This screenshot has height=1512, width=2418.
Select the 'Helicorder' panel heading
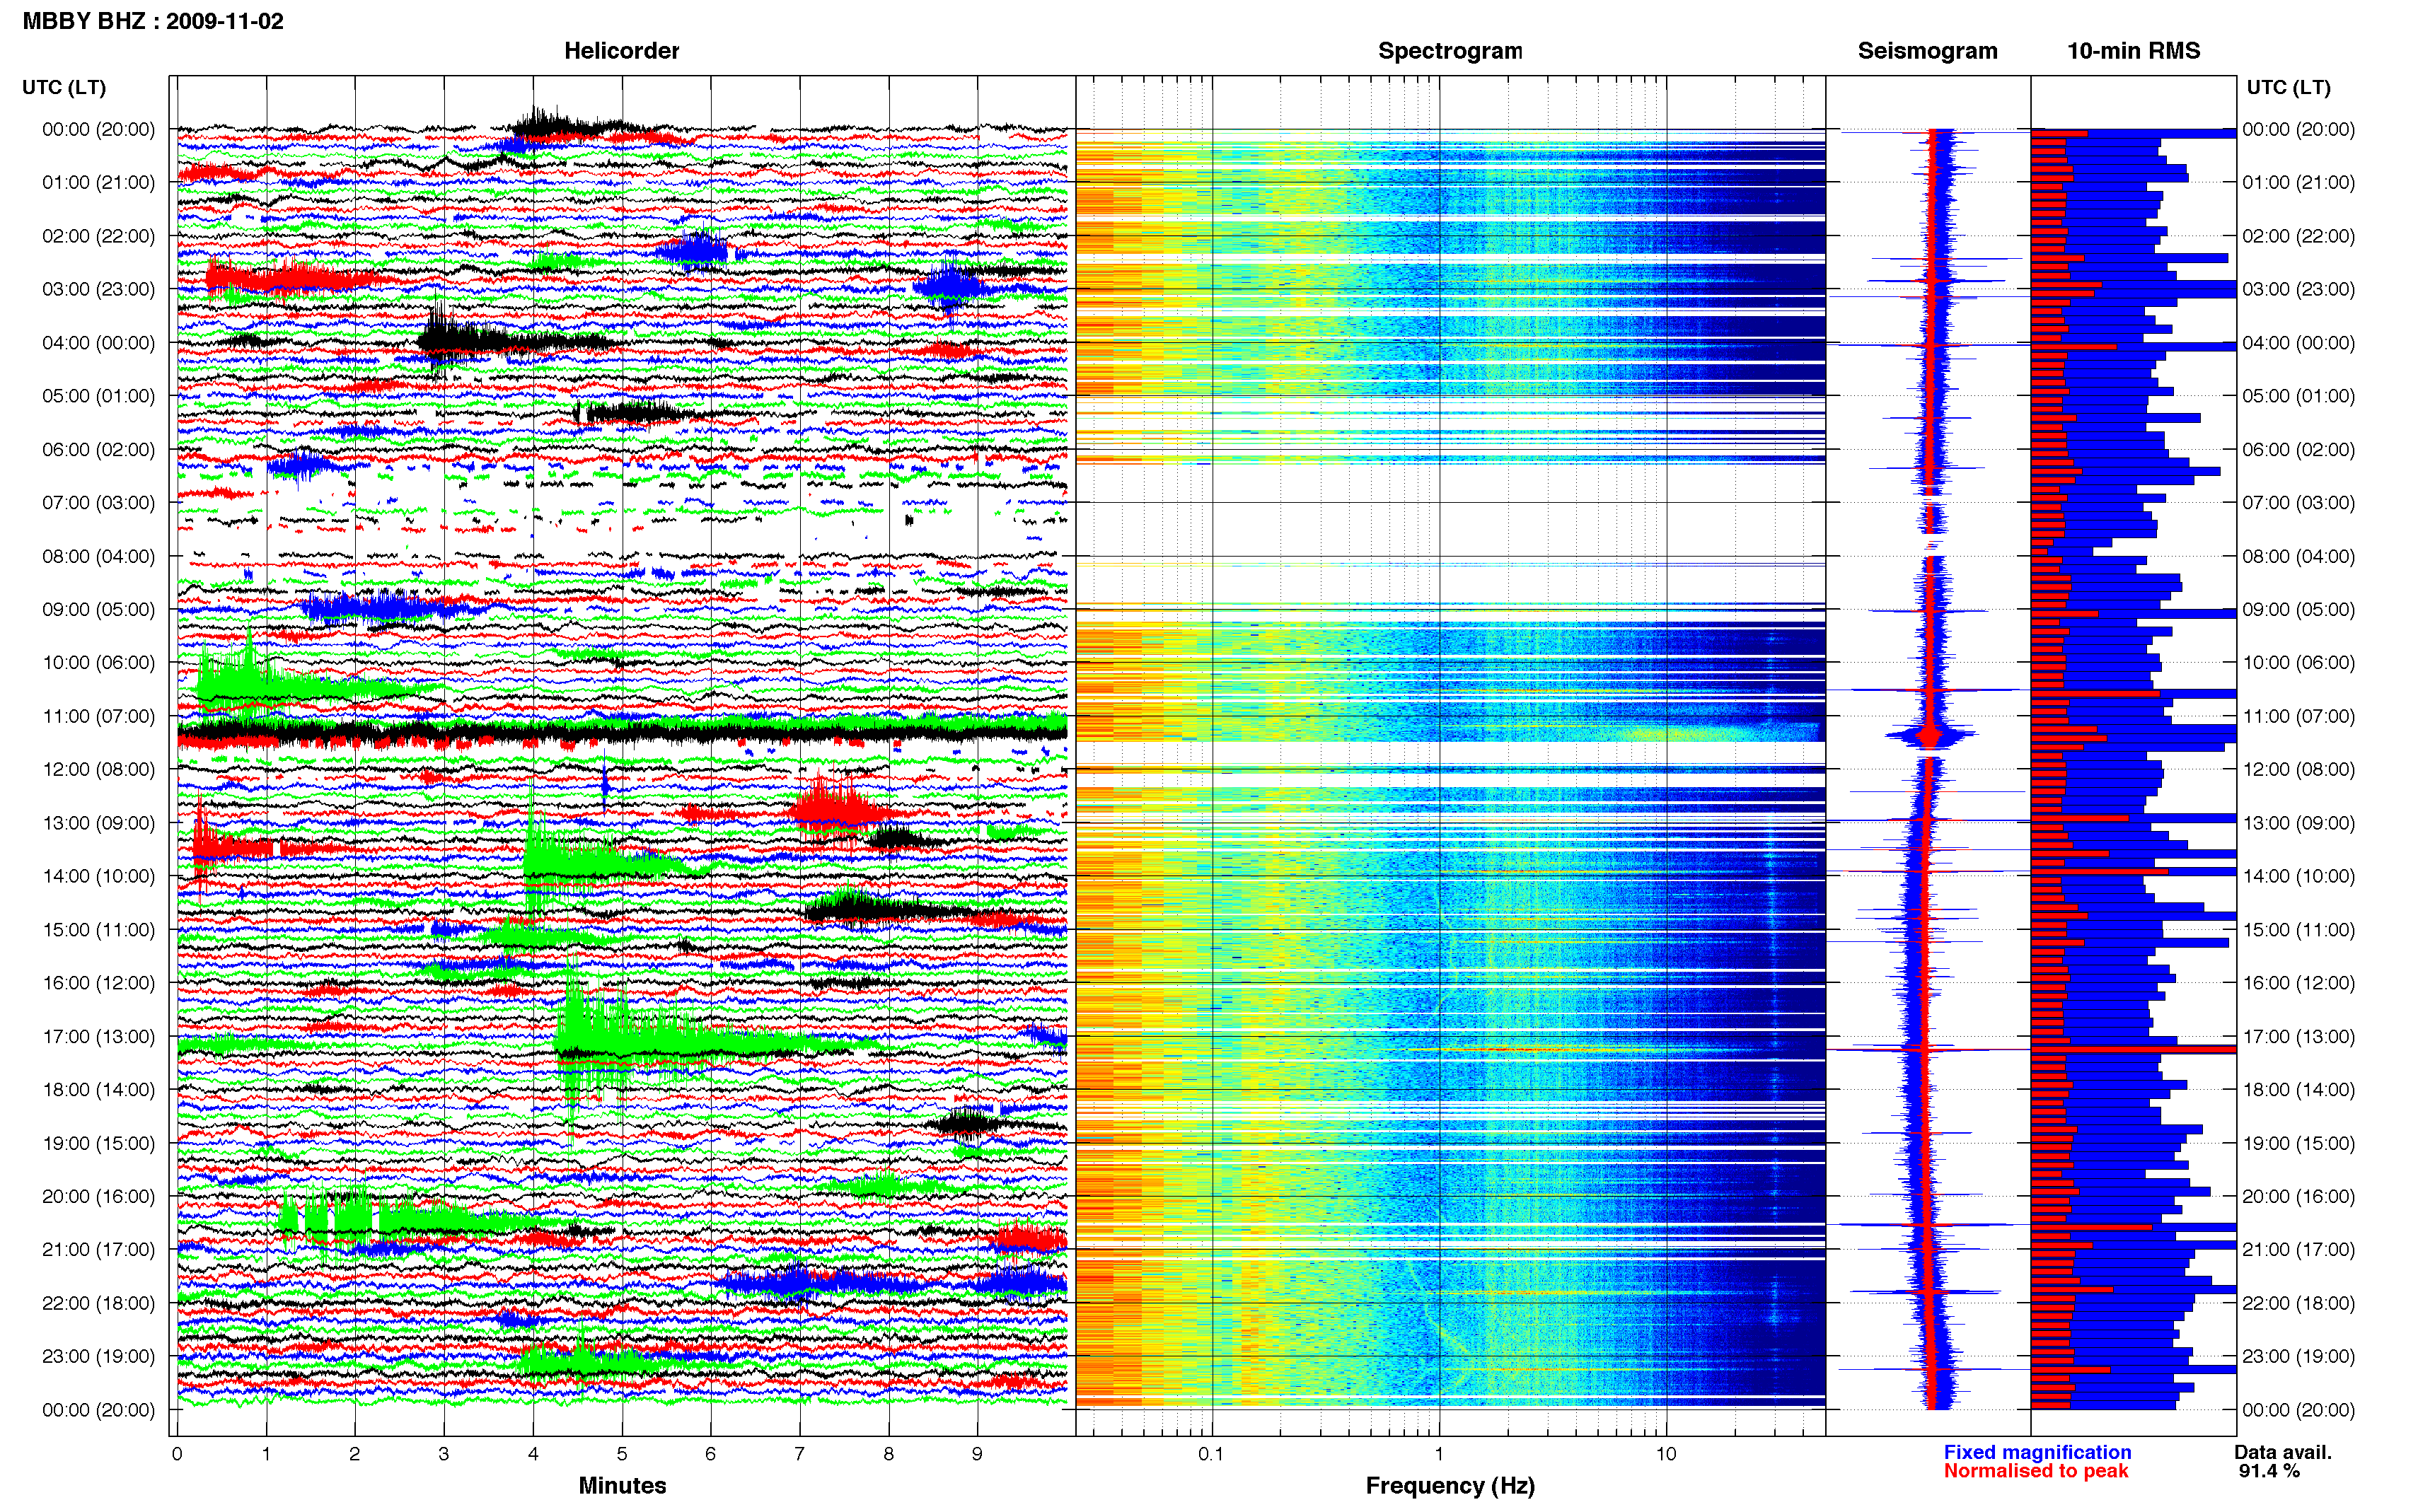621,51
